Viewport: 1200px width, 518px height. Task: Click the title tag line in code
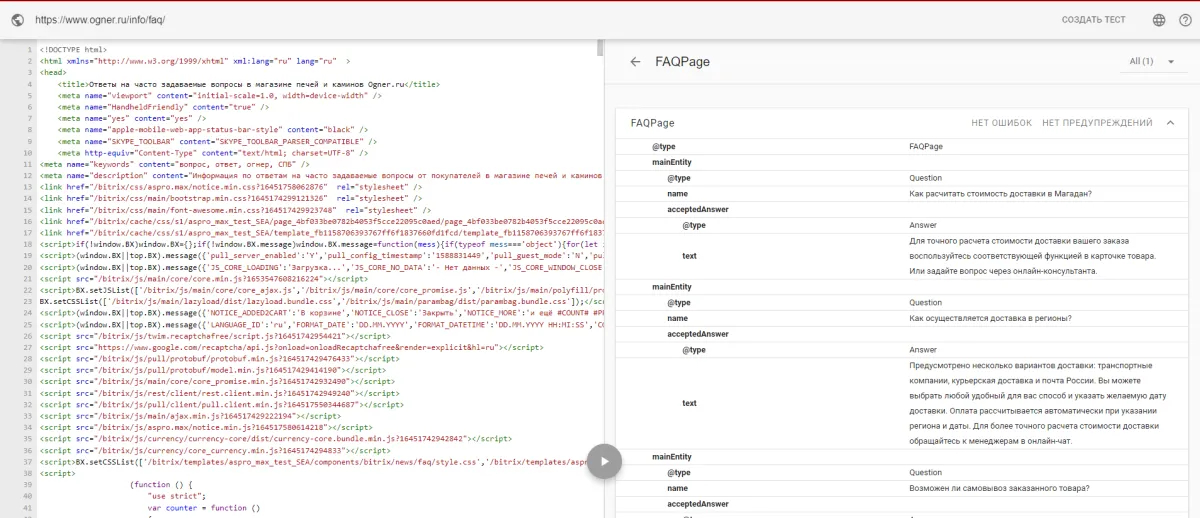click(x=248, y=84)
